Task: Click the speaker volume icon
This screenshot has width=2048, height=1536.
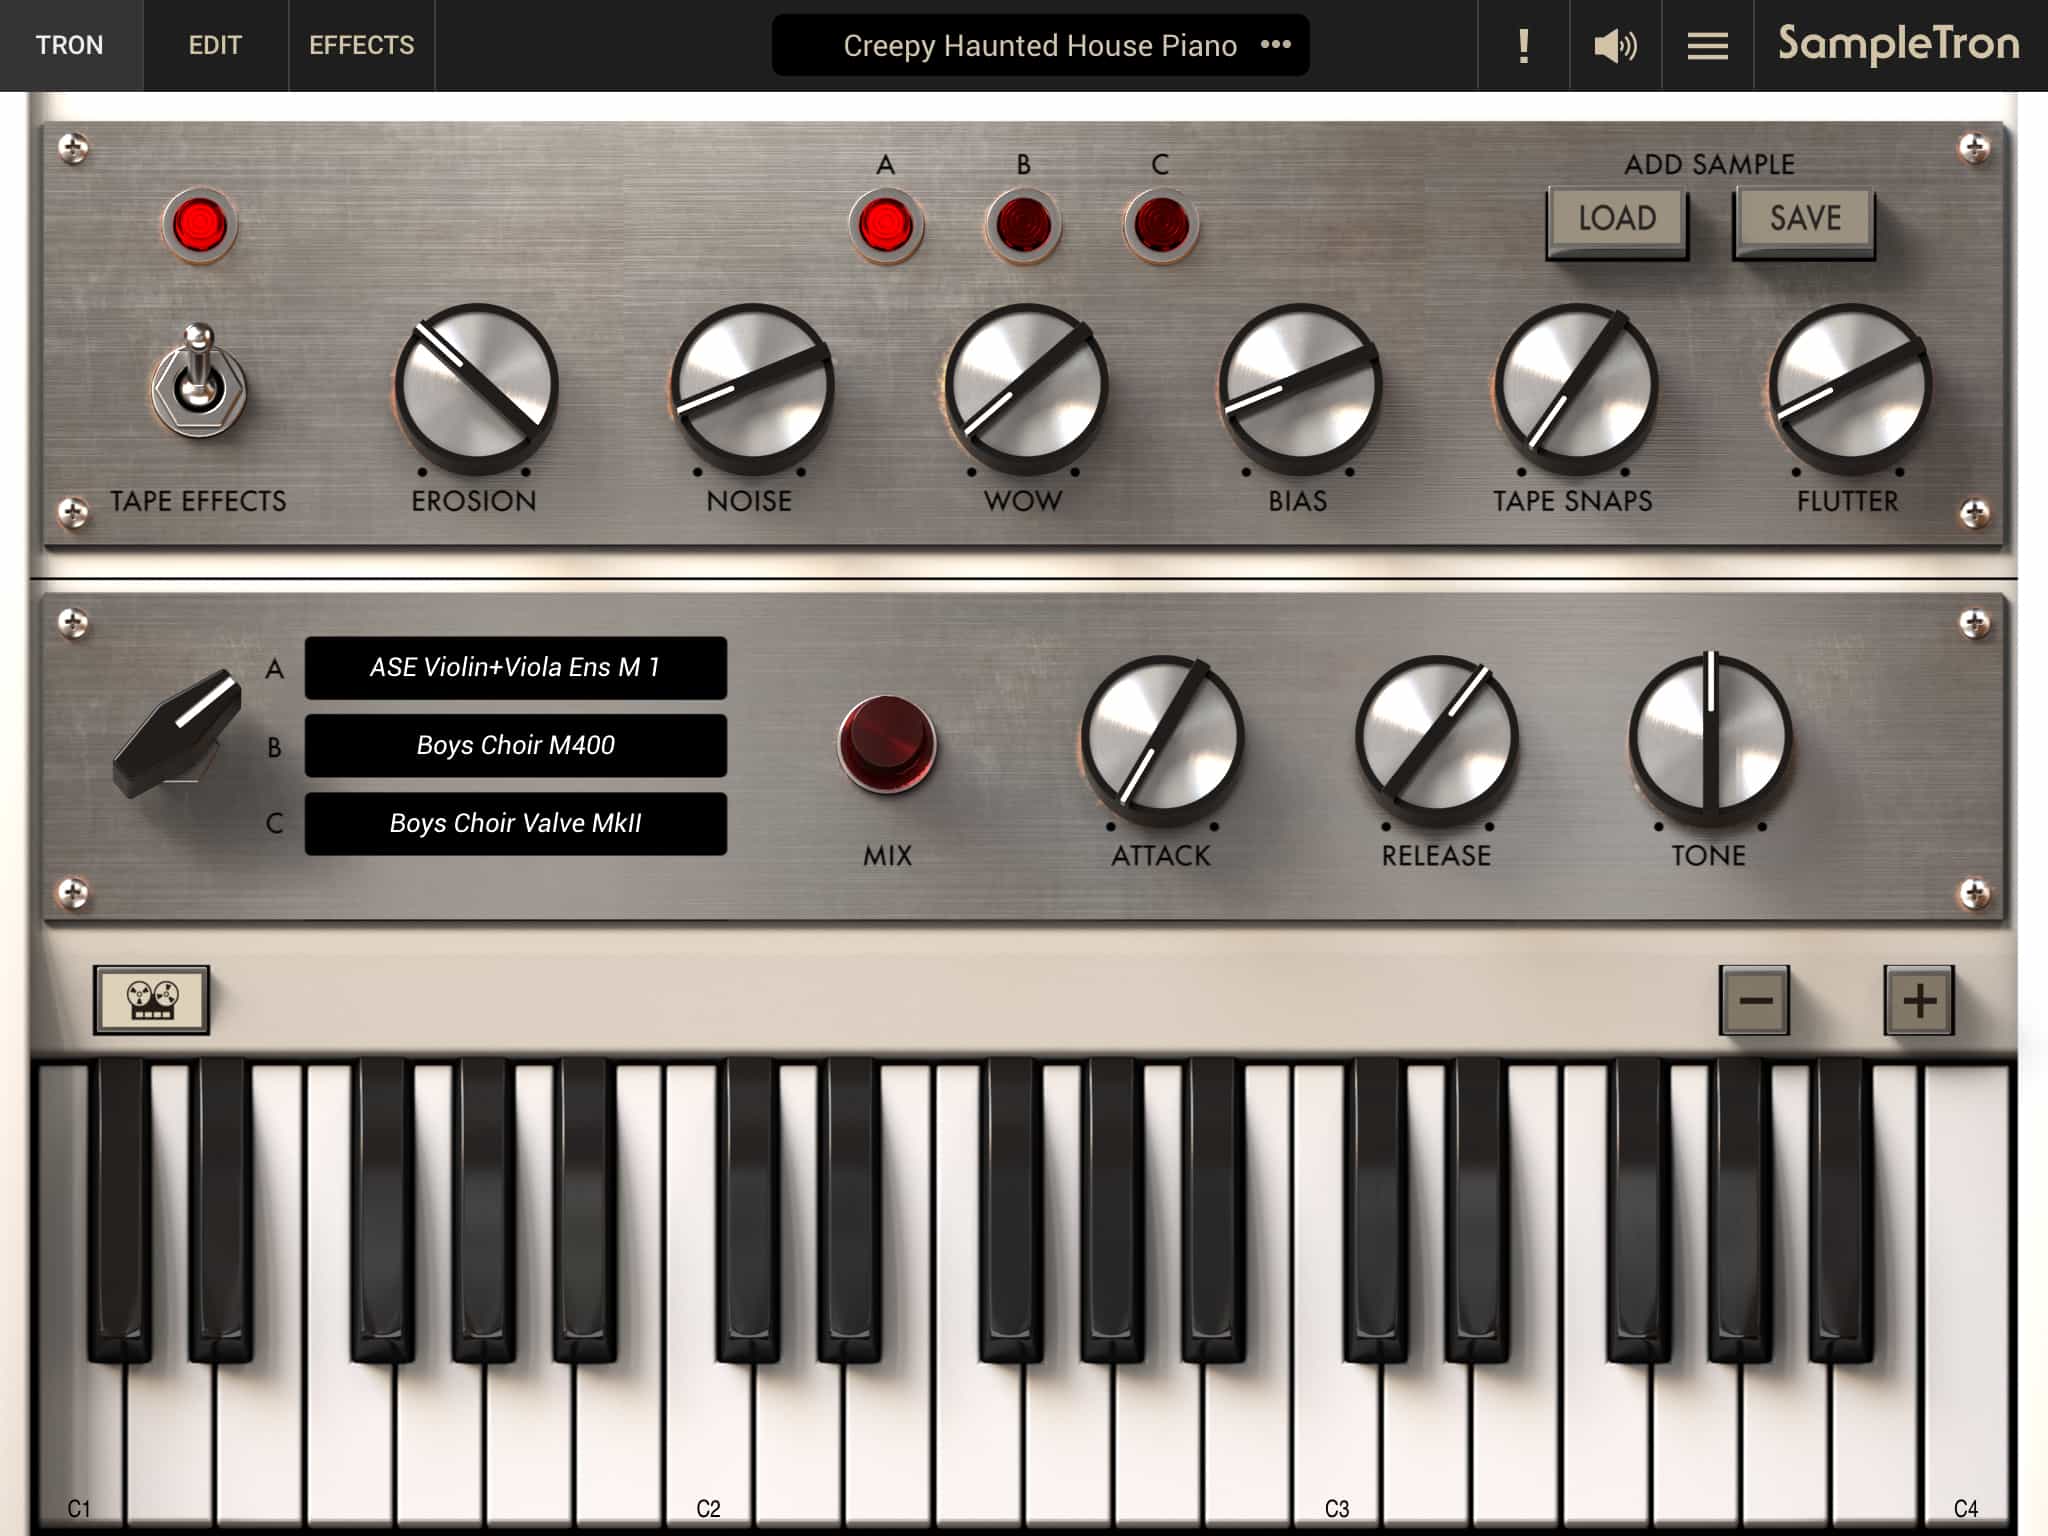Action: [1615, 45]
